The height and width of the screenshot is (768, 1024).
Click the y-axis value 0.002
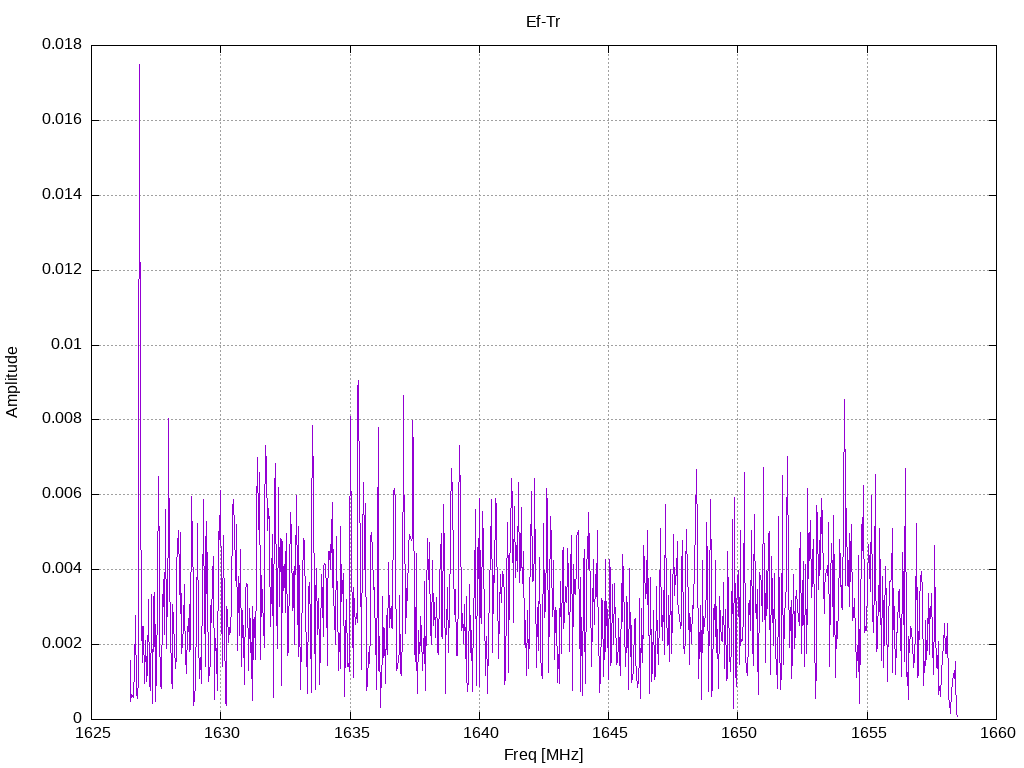[x=62, y=644]
